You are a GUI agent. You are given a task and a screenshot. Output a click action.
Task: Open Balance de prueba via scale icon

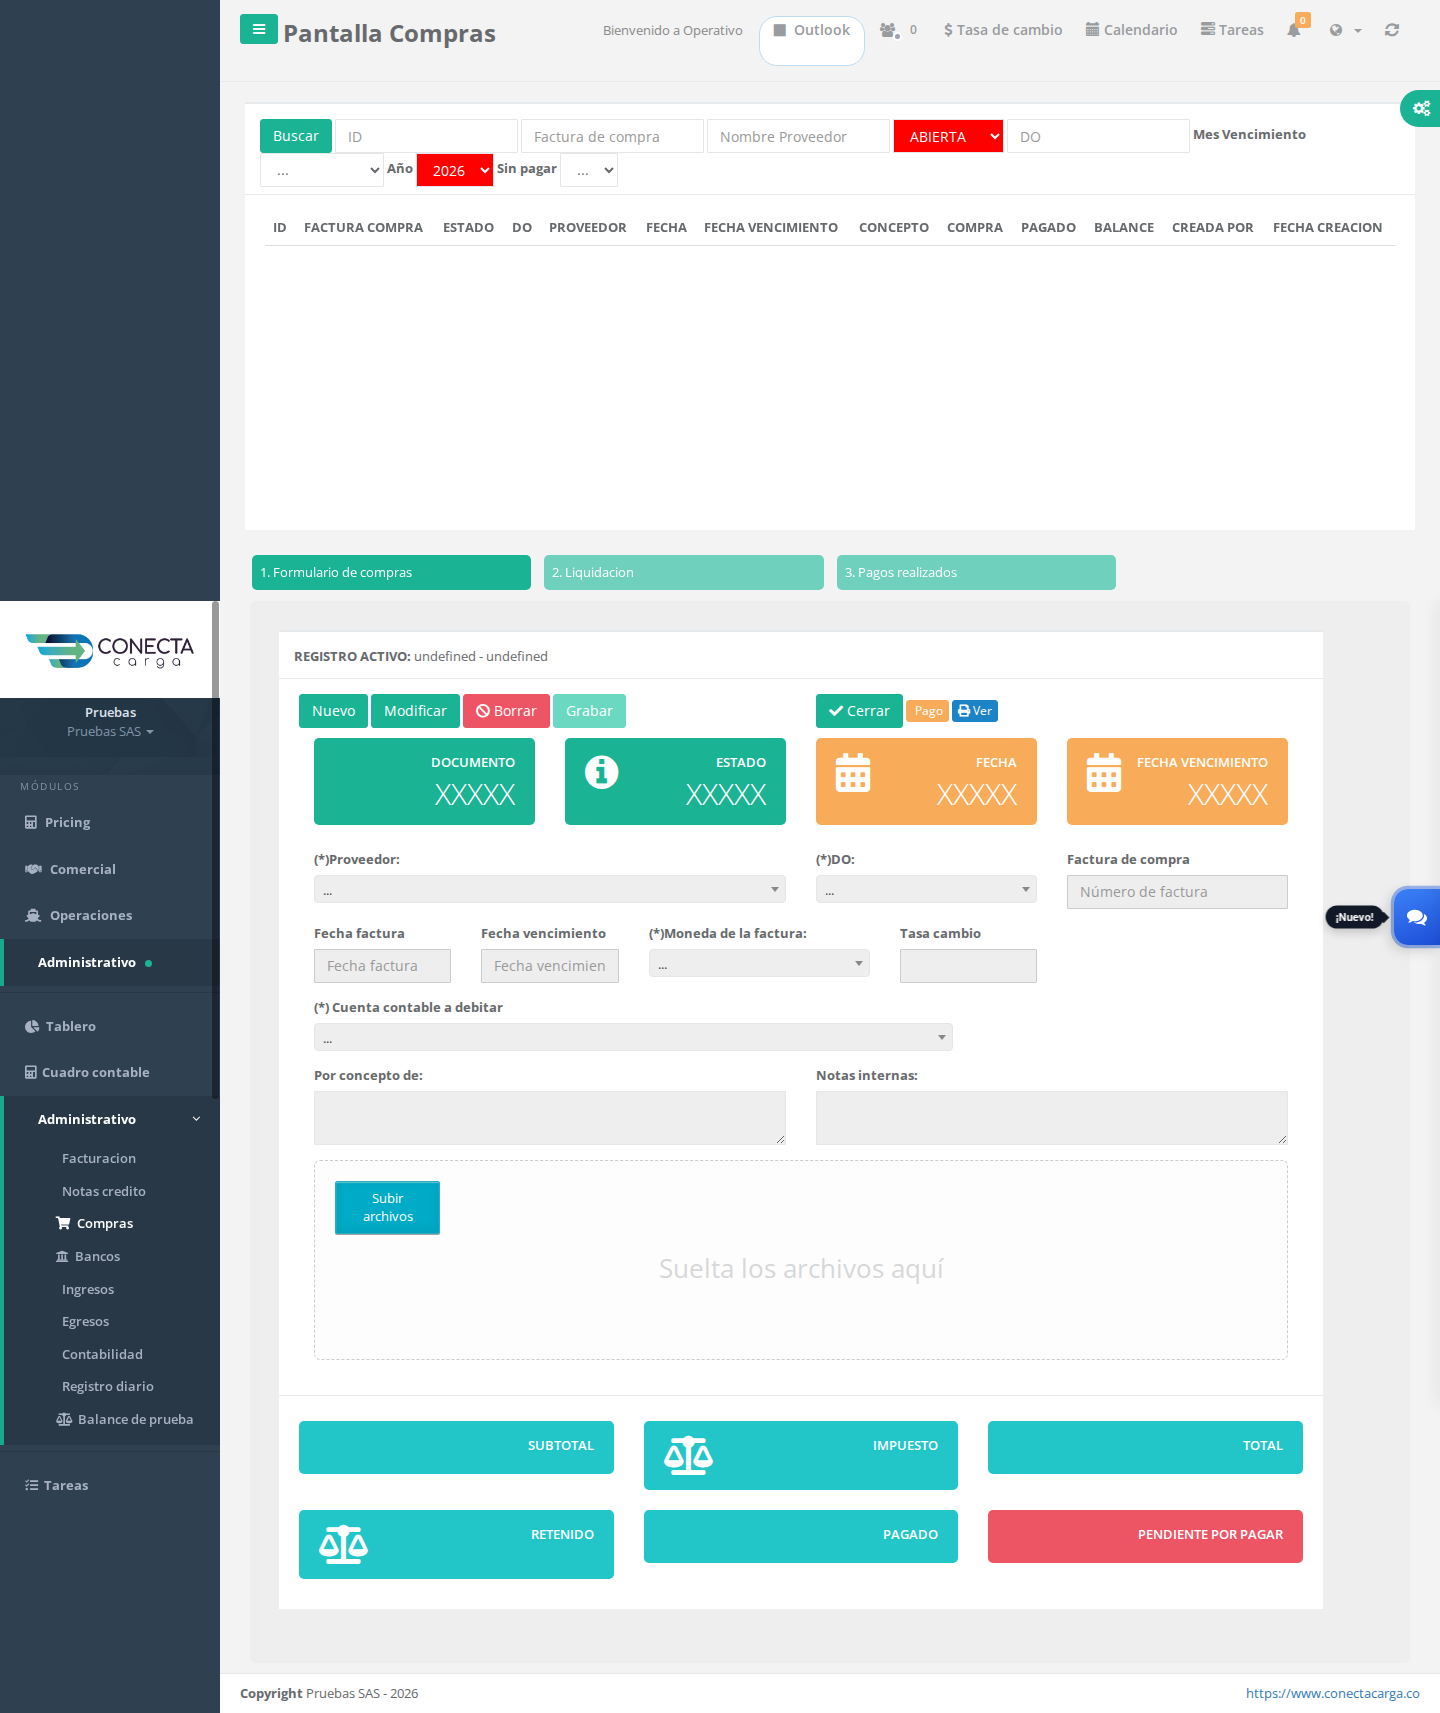coord(64,1419)
